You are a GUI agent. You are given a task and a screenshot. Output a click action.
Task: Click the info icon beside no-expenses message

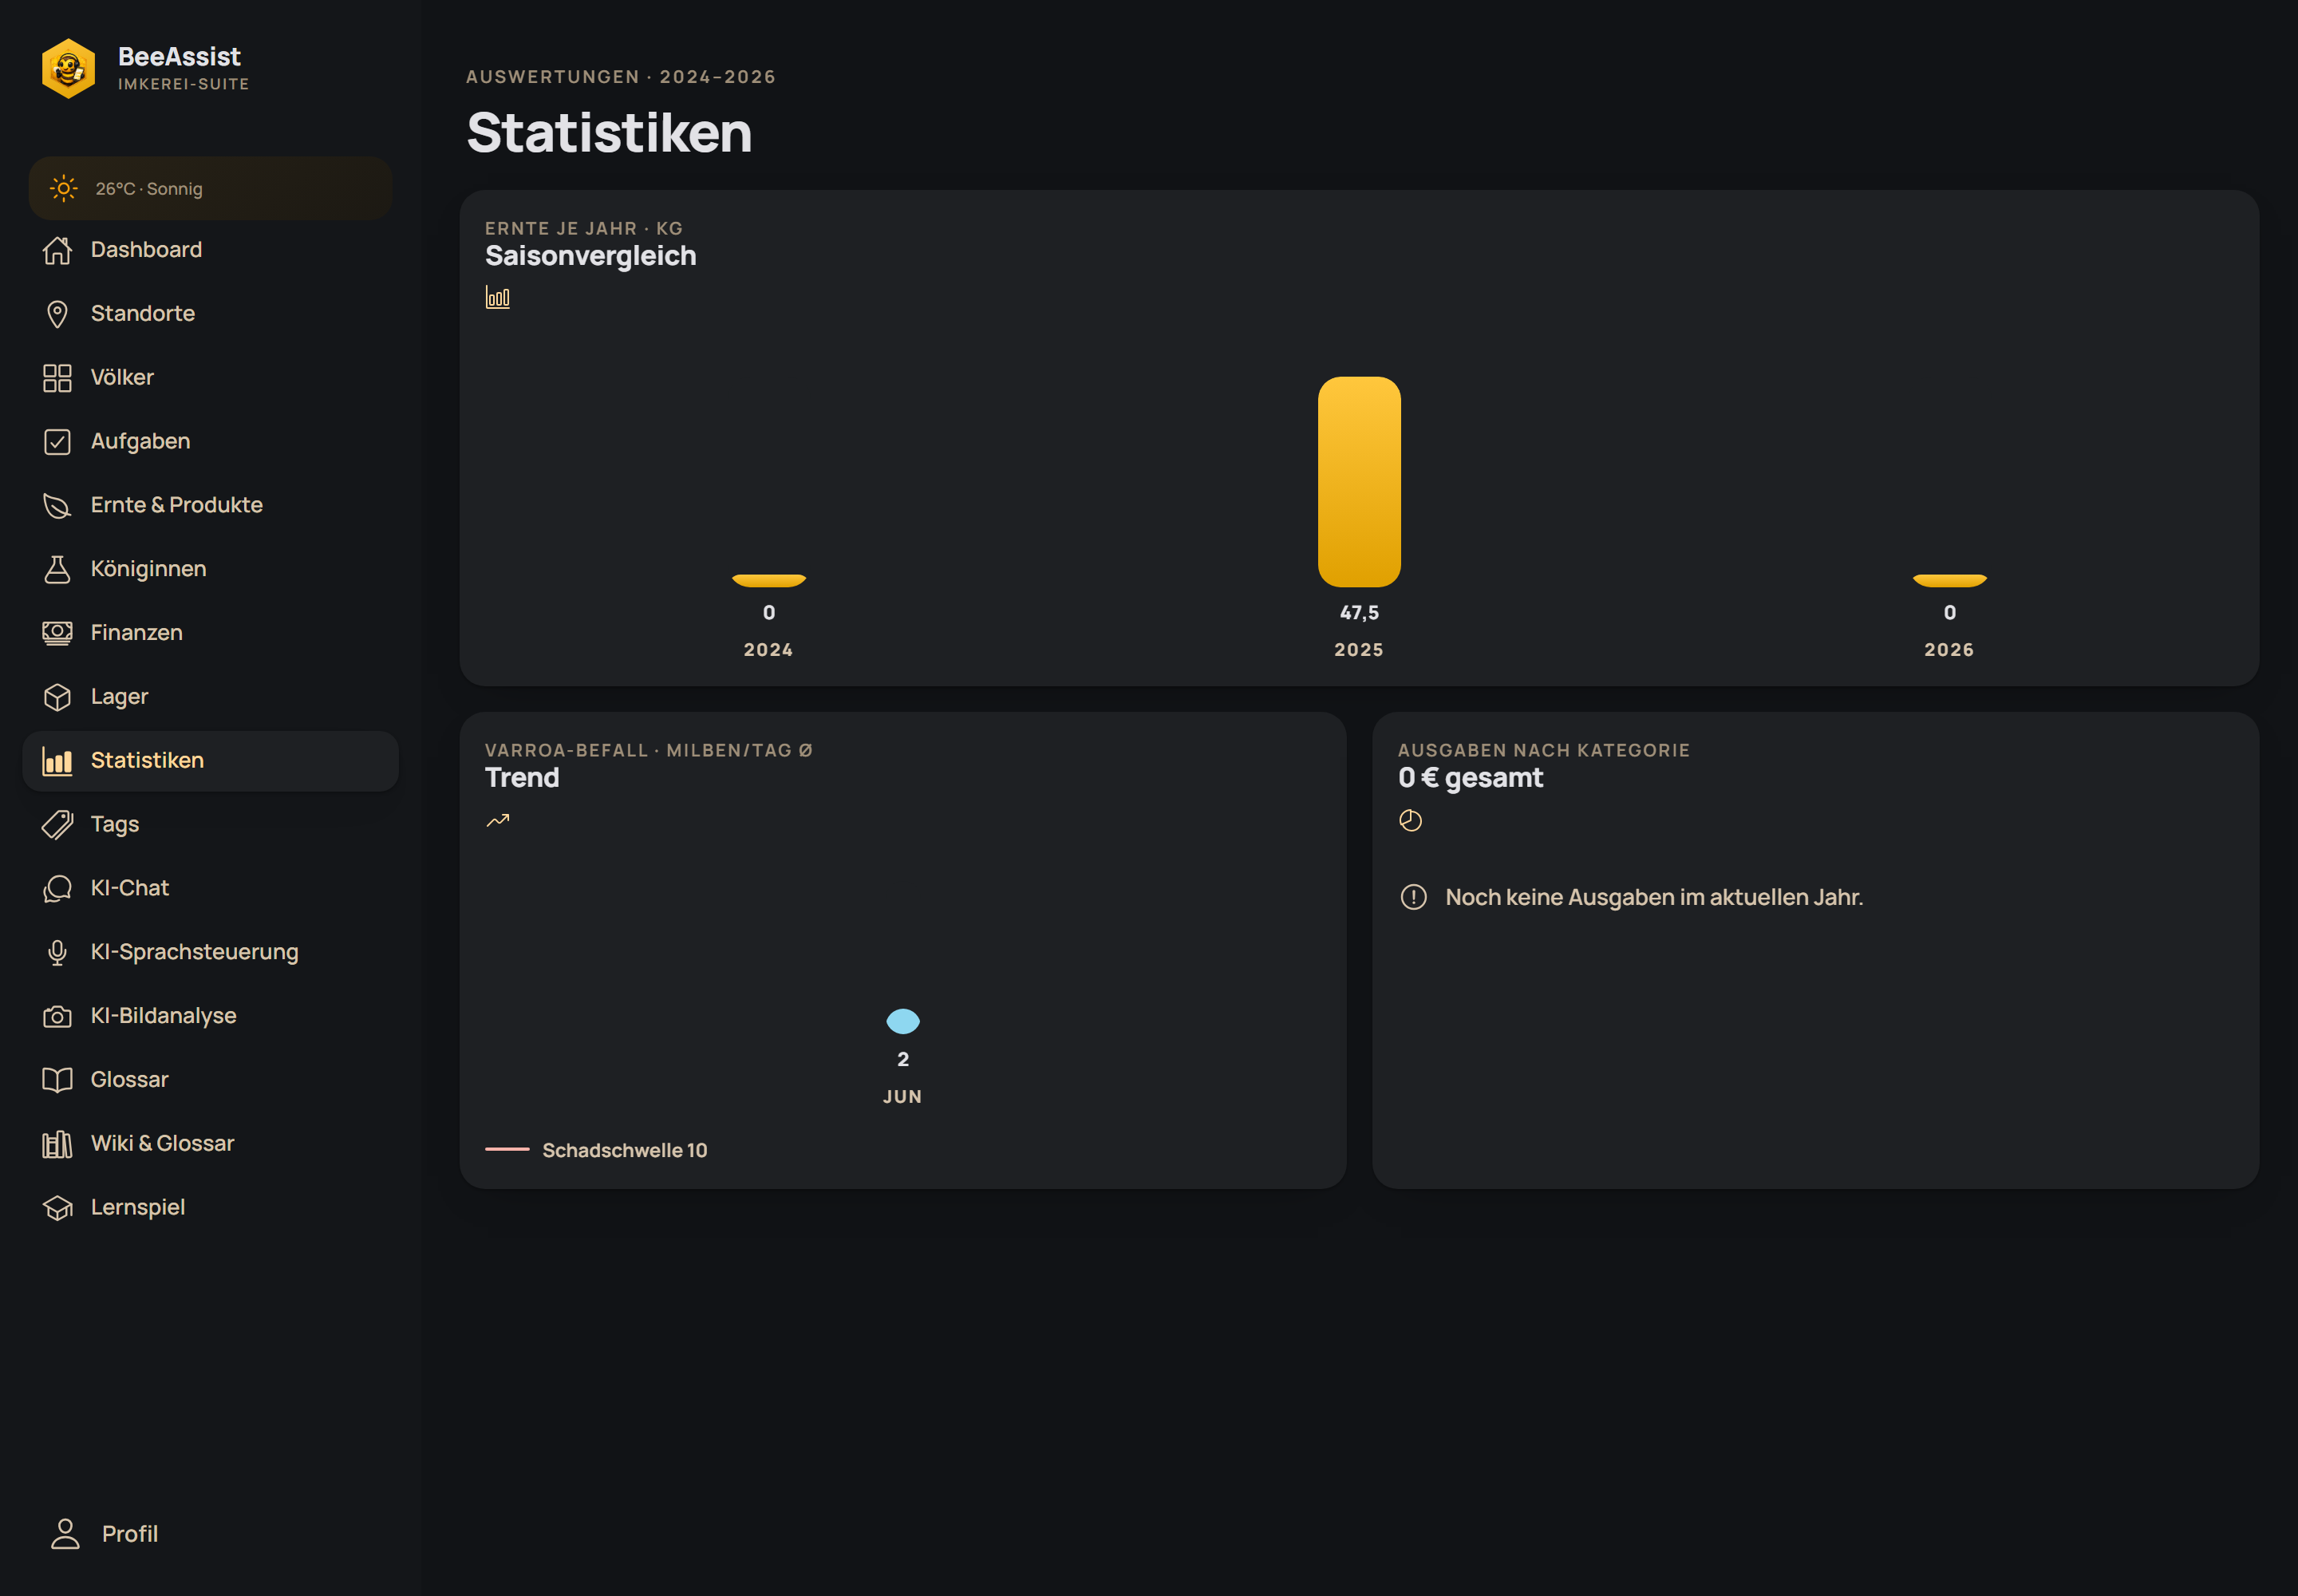(x=1413, y=897)
